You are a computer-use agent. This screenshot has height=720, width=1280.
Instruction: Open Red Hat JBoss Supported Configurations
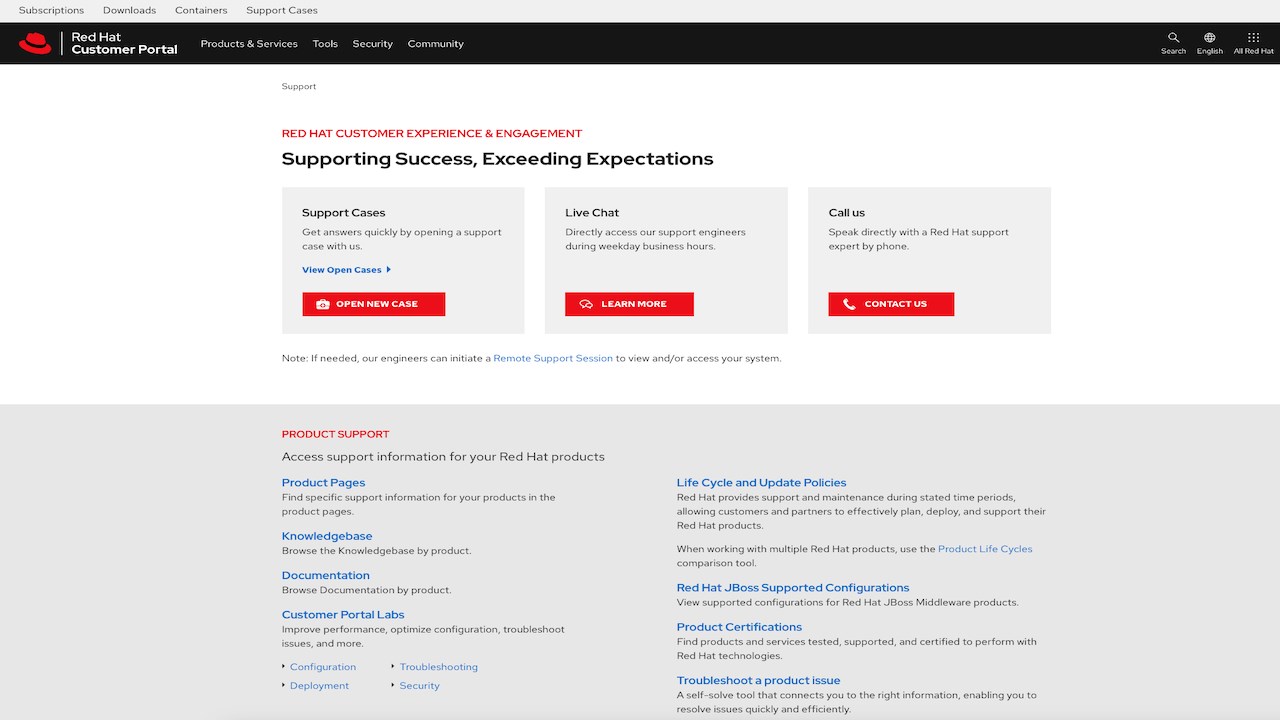pos(793,588)
